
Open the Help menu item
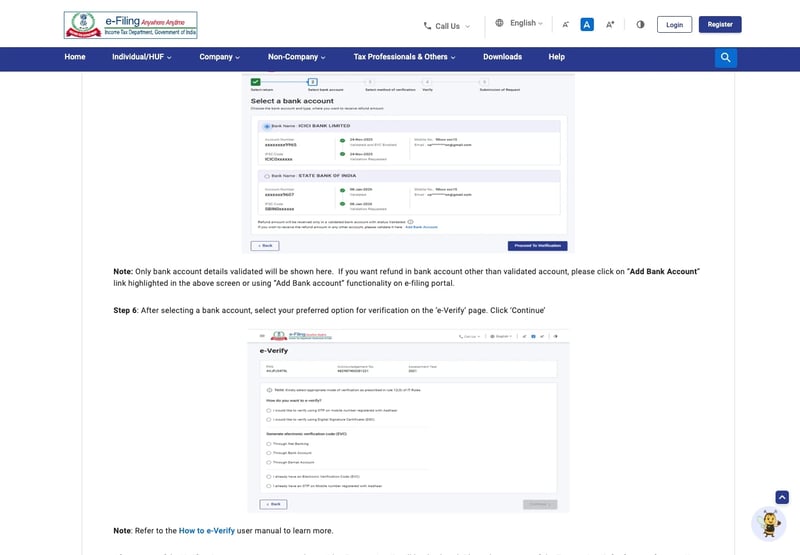click(x=557, y=57)
